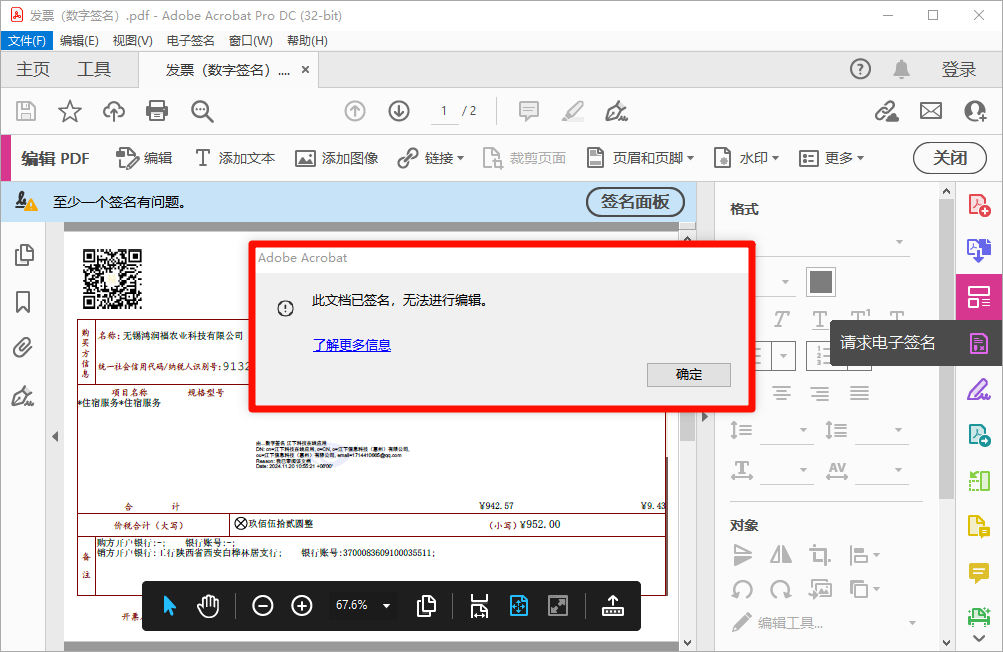Click the sign document pen icon in toolbar

[x=617, y=111]
